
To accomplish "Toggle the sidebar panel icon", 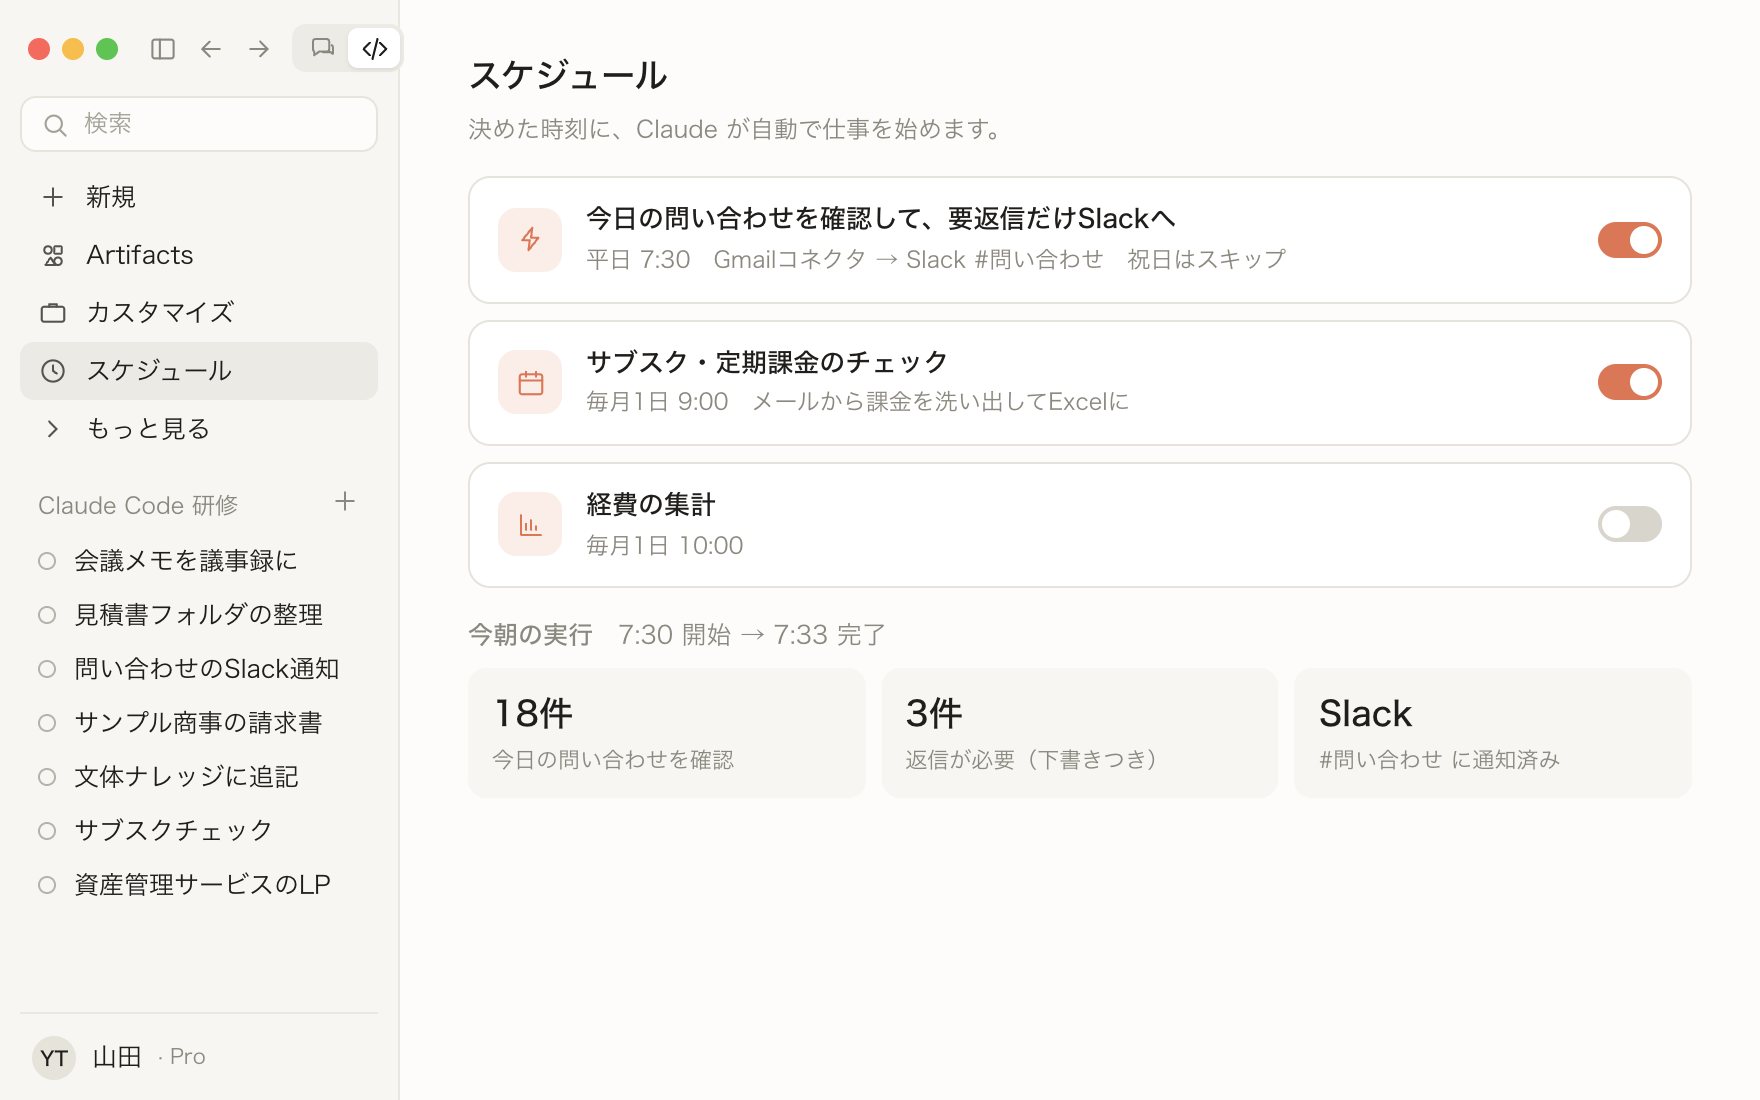I will coord(163,49).
